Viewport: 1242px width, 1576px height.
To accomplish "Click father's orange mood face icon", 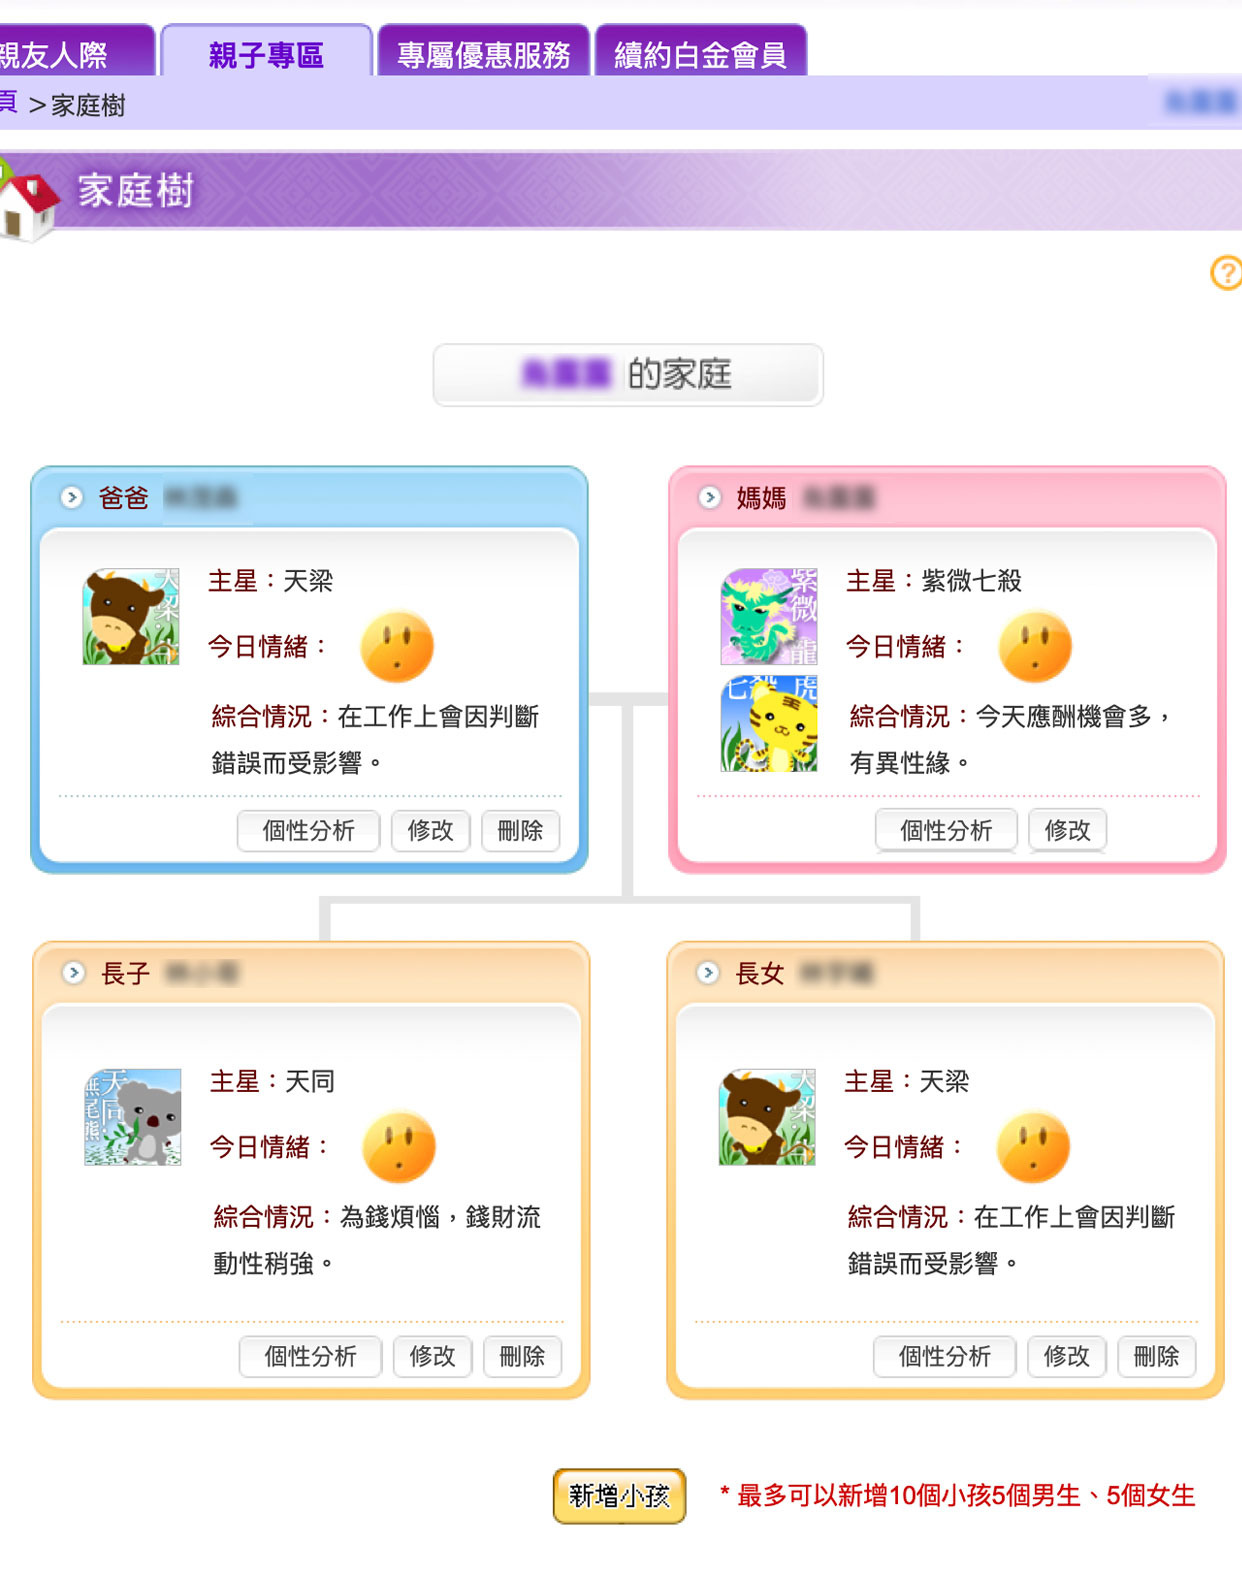I will pyautogui.click(x=397, y=647).
